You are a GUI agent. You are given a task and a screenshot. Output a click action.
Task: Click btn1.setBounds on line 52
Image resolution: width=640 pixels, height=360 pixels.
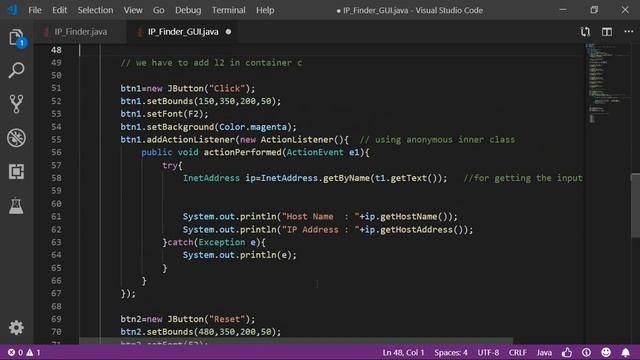(157, 101)
